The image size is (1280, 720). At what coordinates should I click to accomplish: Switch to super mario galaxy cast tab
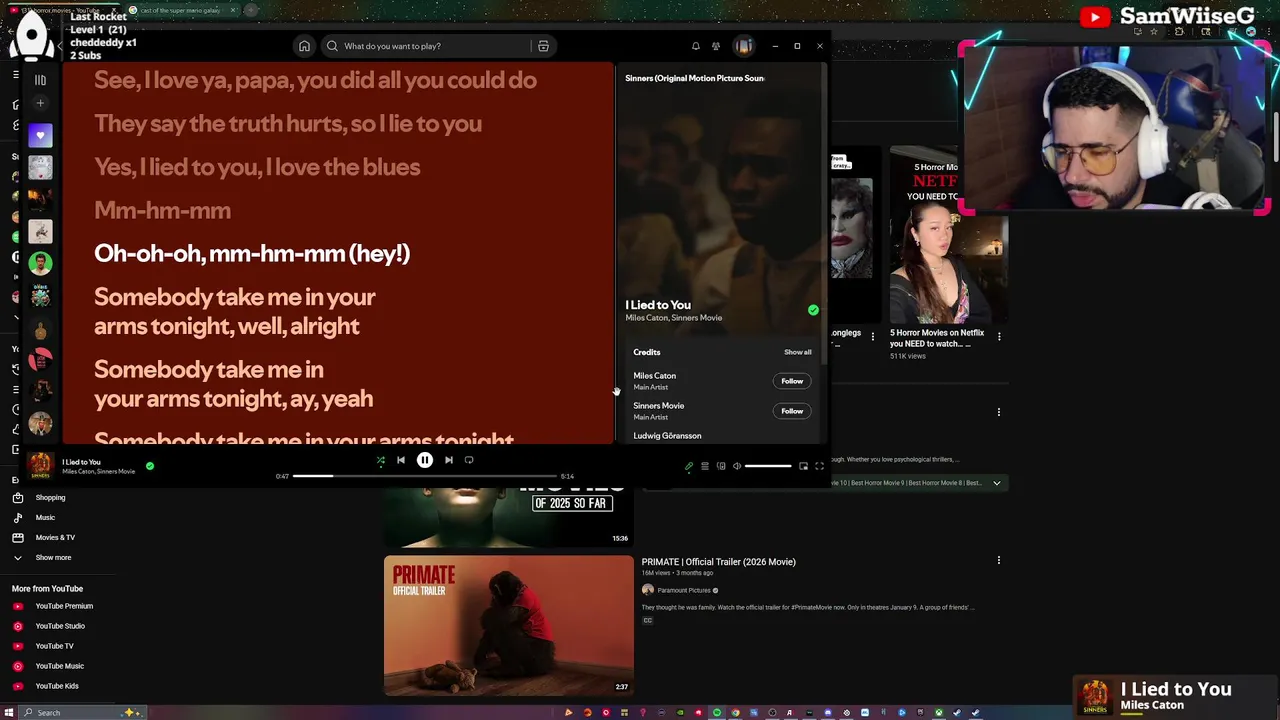pyautogui.click(x=180, y=10)
